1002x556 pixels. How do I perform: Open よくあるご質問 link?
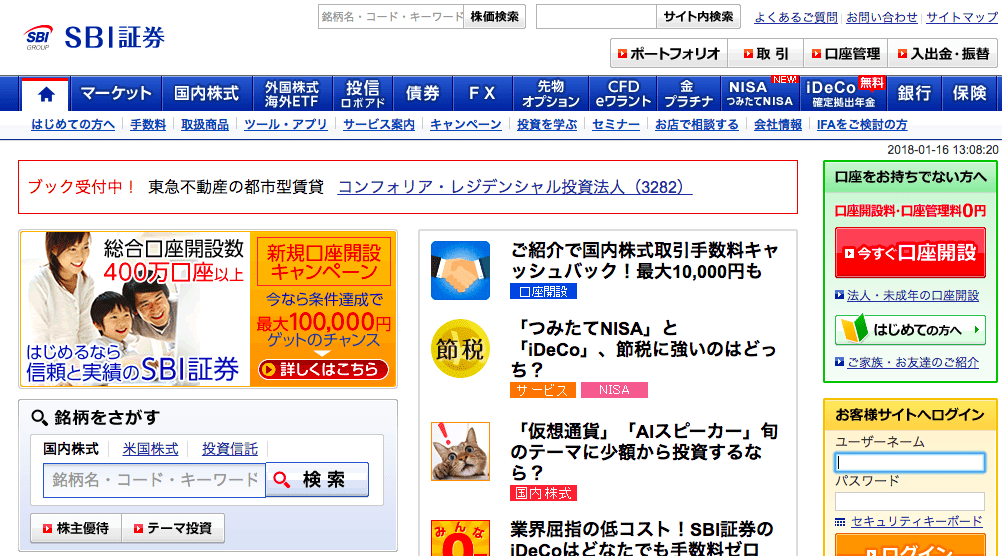[x=796, y=17]
